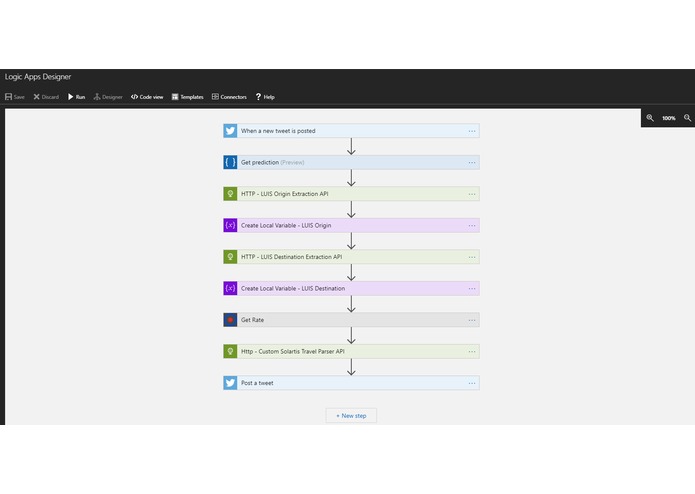
Task: Open the ellipsis menu on HTTP - LUIS Destination Extraction API
Action: pyautogui.click(x=472, y=257)
